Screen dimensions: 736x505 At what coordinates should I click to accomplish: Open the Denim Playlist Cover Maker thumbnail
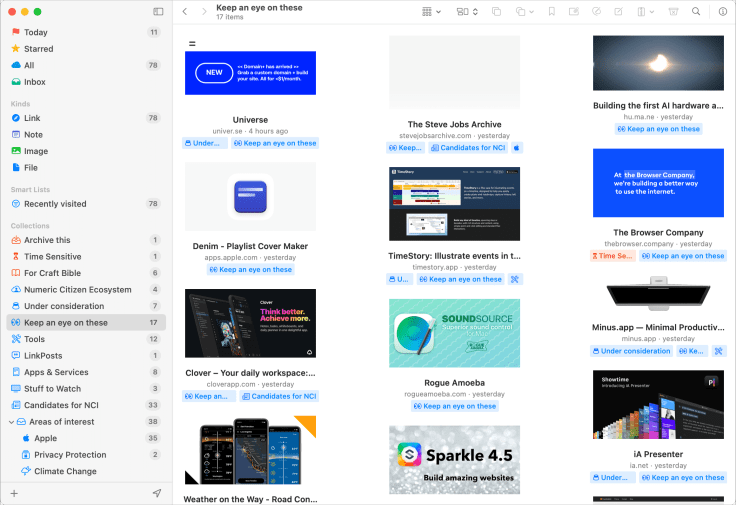pos(250,196)
